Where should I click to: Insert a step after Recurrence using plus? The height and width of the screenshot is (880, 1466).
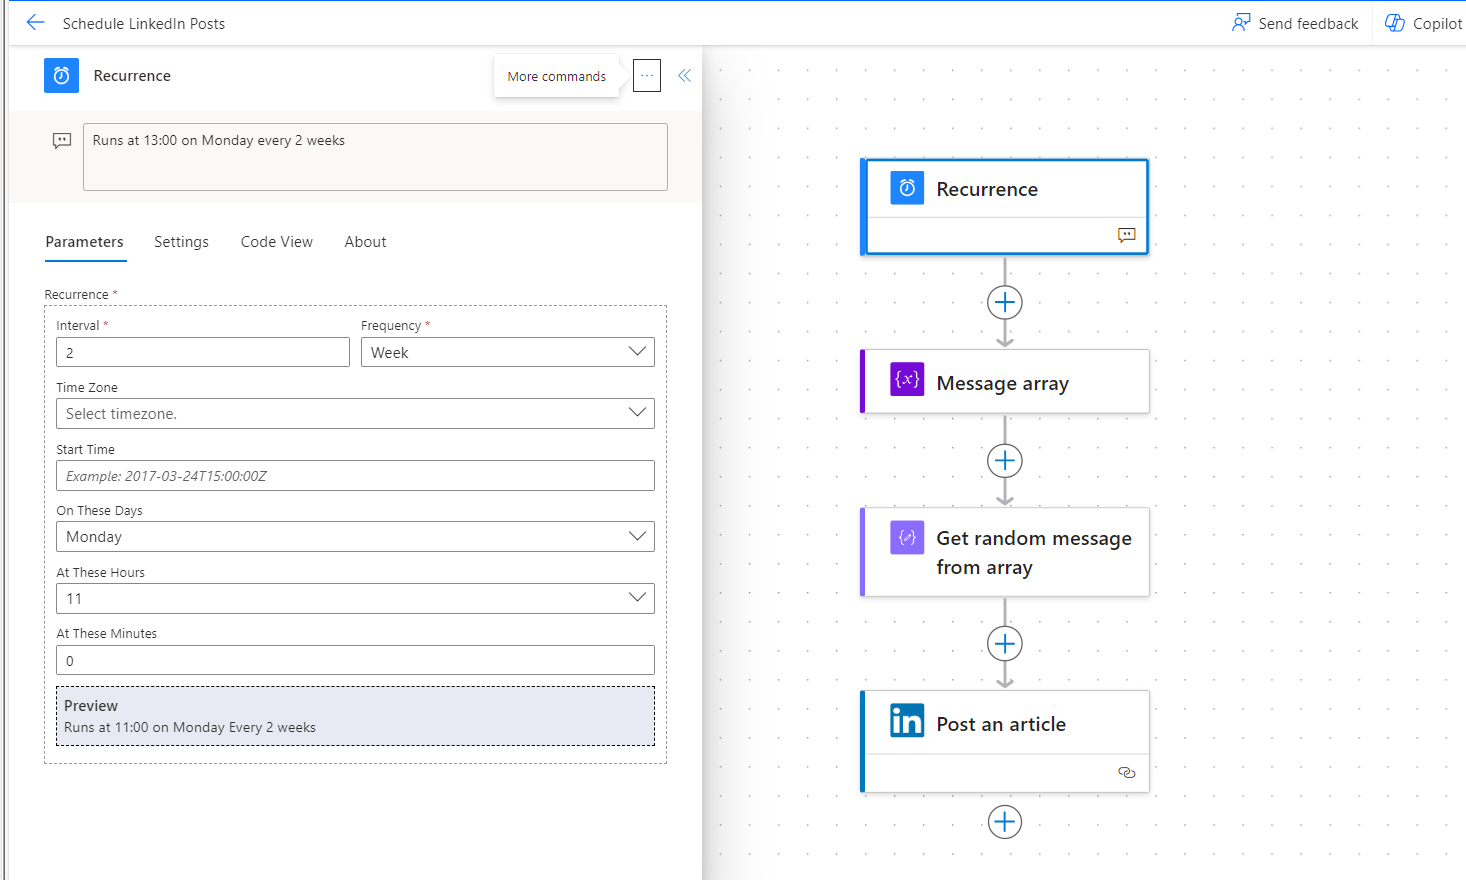(1005, 302)
